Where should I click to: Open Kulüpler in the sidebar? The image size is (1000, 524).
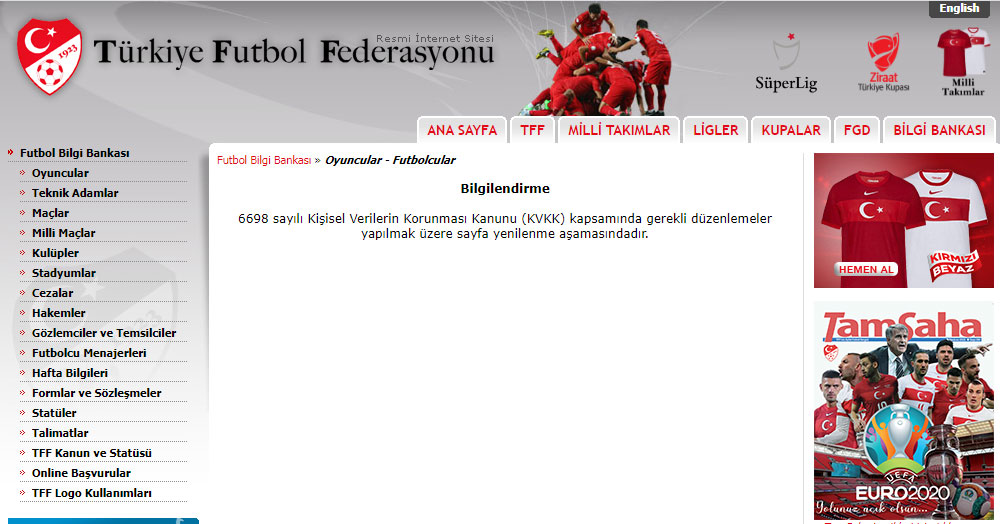pos(55,252)
